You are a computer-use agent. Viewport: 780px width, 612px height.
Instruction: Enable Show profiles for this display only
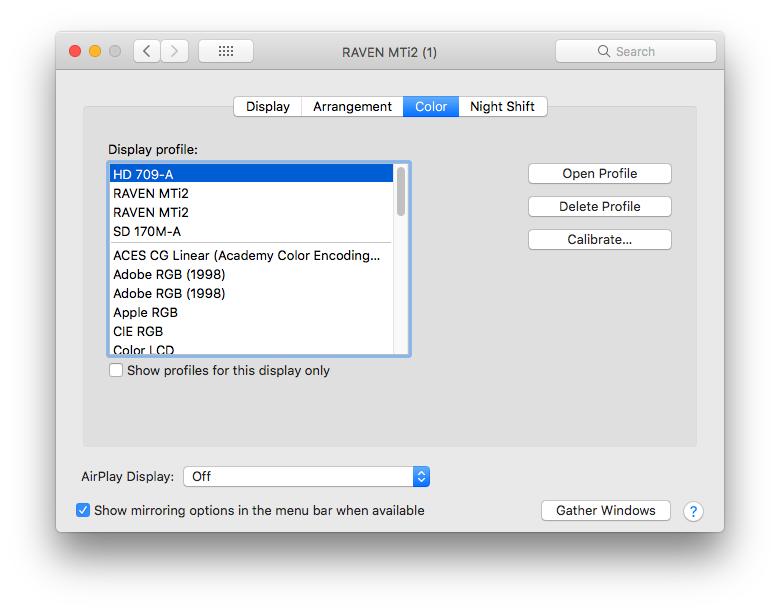tap(116, 370)
